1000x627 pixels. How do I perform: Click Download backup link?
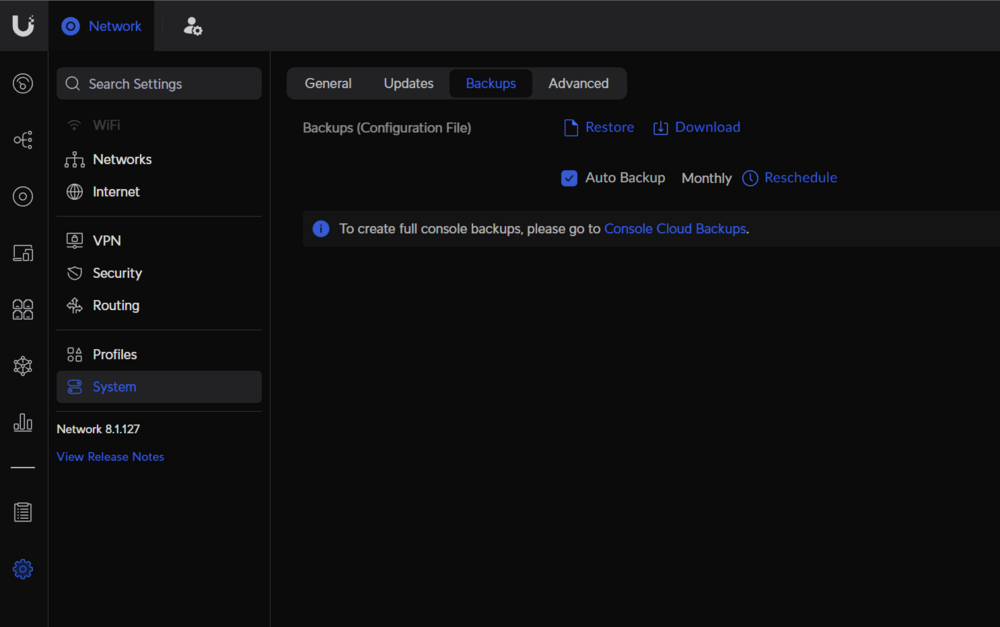[696, 128]
